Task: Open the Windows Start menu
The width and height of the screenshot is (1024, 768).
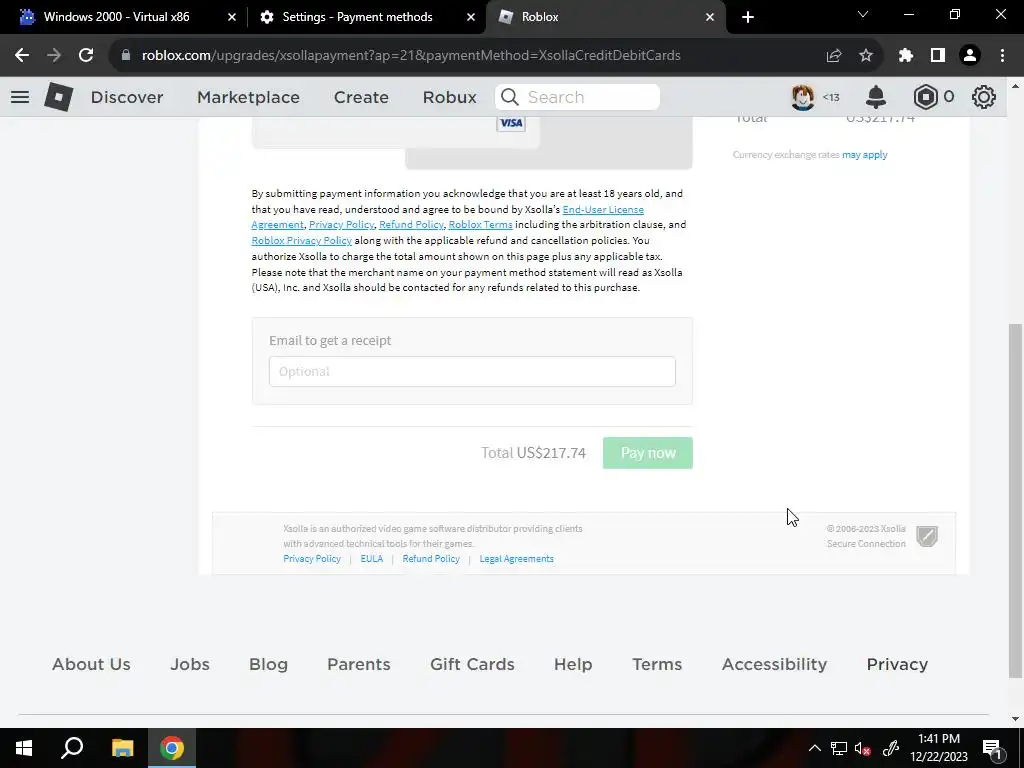Action: [x=24, y=748]
